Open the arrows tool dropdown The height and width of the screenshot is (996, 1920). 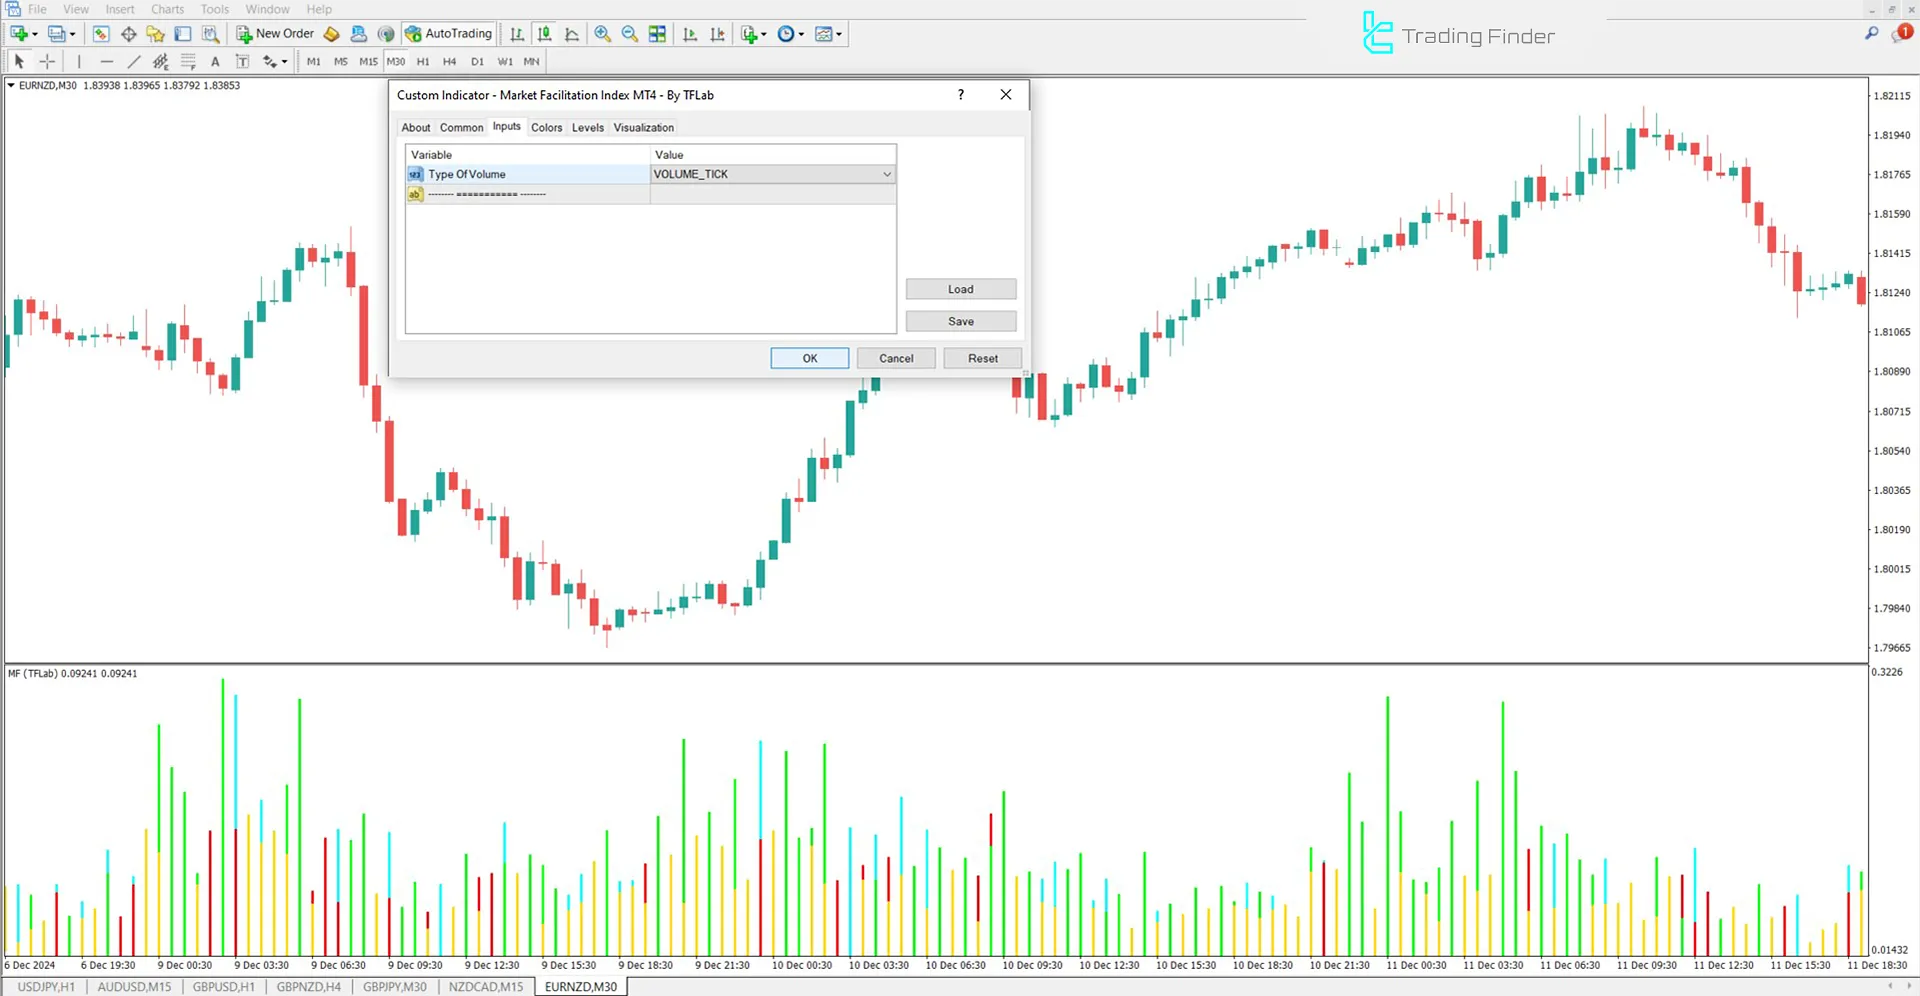pyautogui.click(x=284, y=61)
